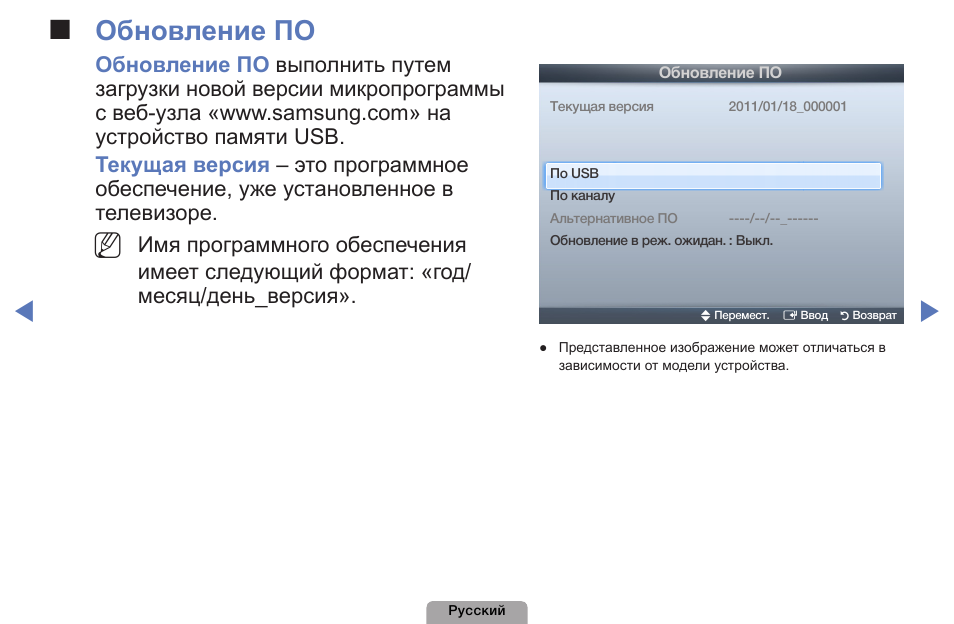The width and height of the screenshot is (954, 624).
Task: Click the bullet dot before the disclaimer text
Action: (543, 348)
